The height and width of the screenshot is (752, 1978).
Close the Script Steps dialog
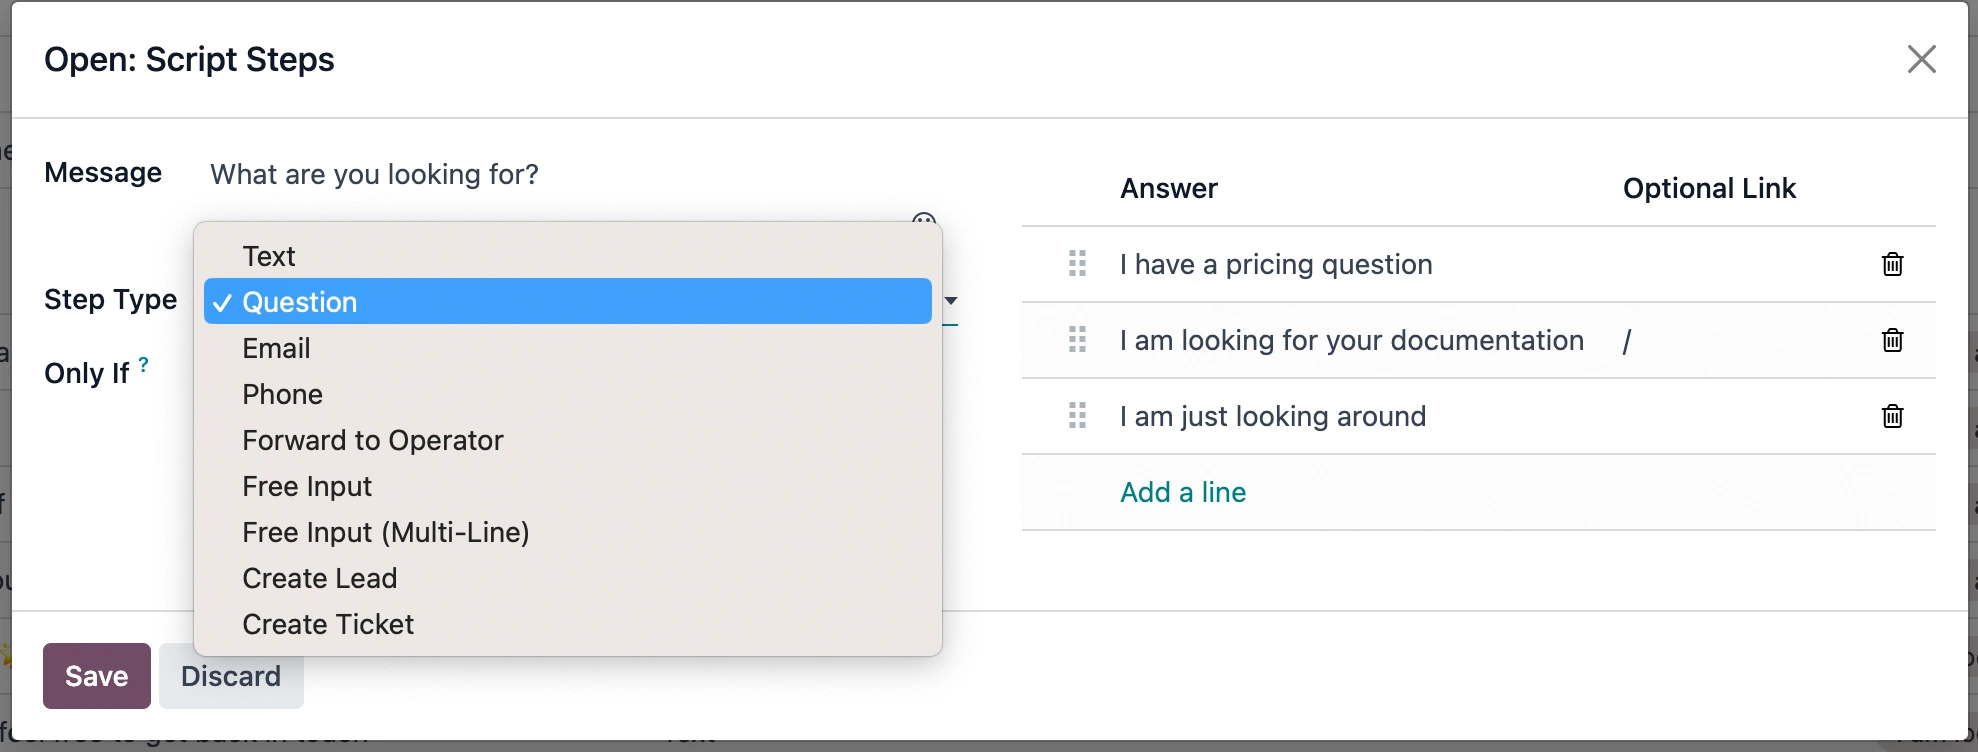pyautogui.click(x=1921, y=59)
